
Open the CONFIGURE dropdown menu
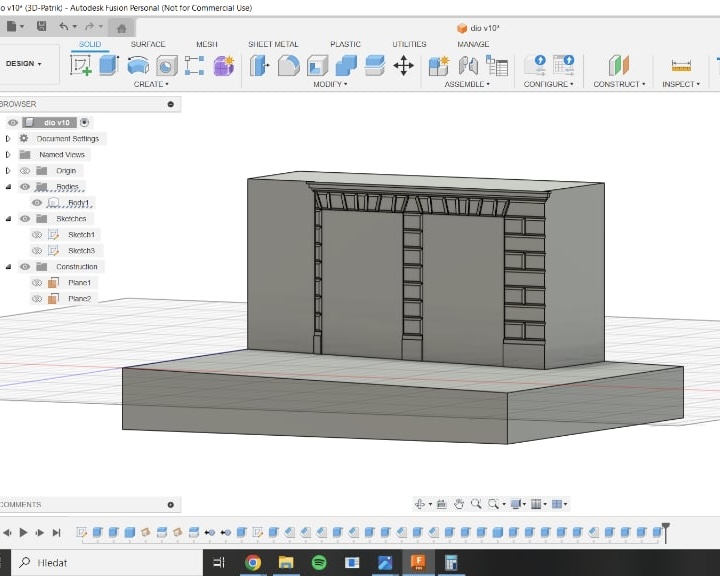[x=549, y=84]
